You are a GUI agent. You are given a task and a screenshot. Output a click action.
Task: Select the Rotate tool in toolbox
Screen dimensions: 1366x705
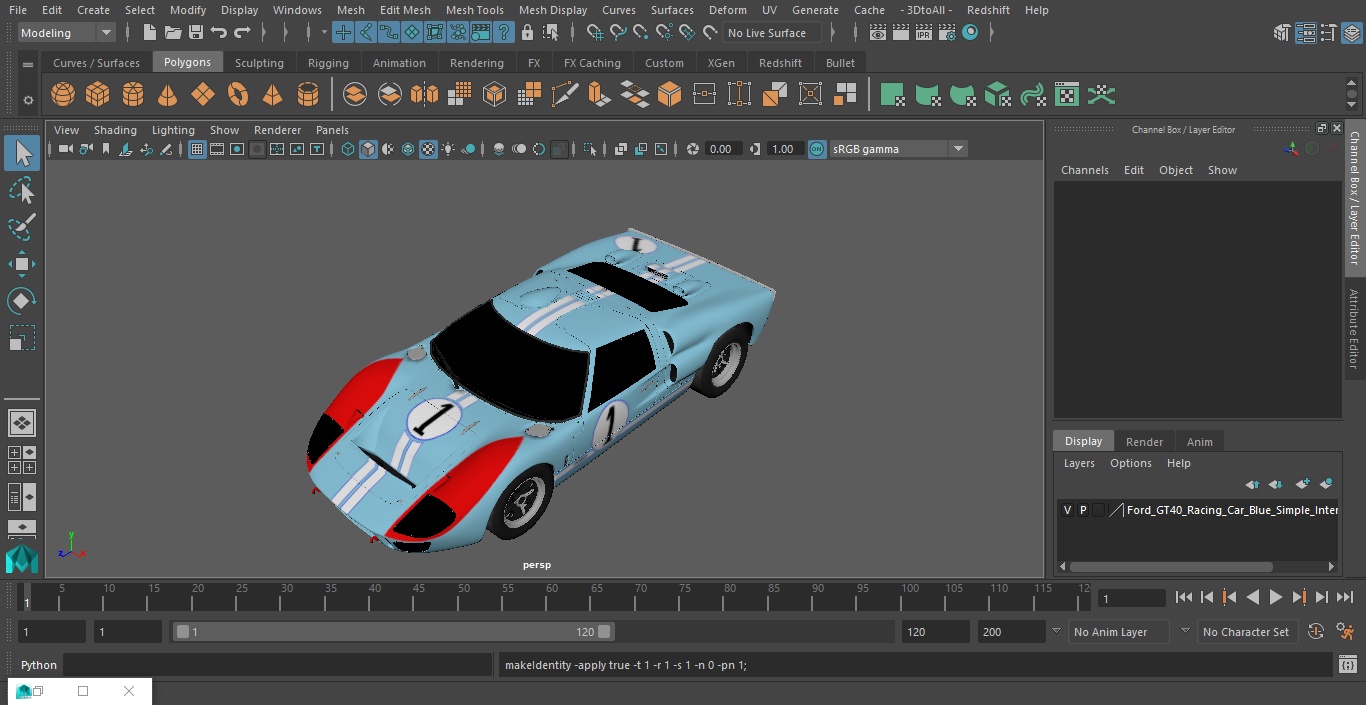coord(22,301)
